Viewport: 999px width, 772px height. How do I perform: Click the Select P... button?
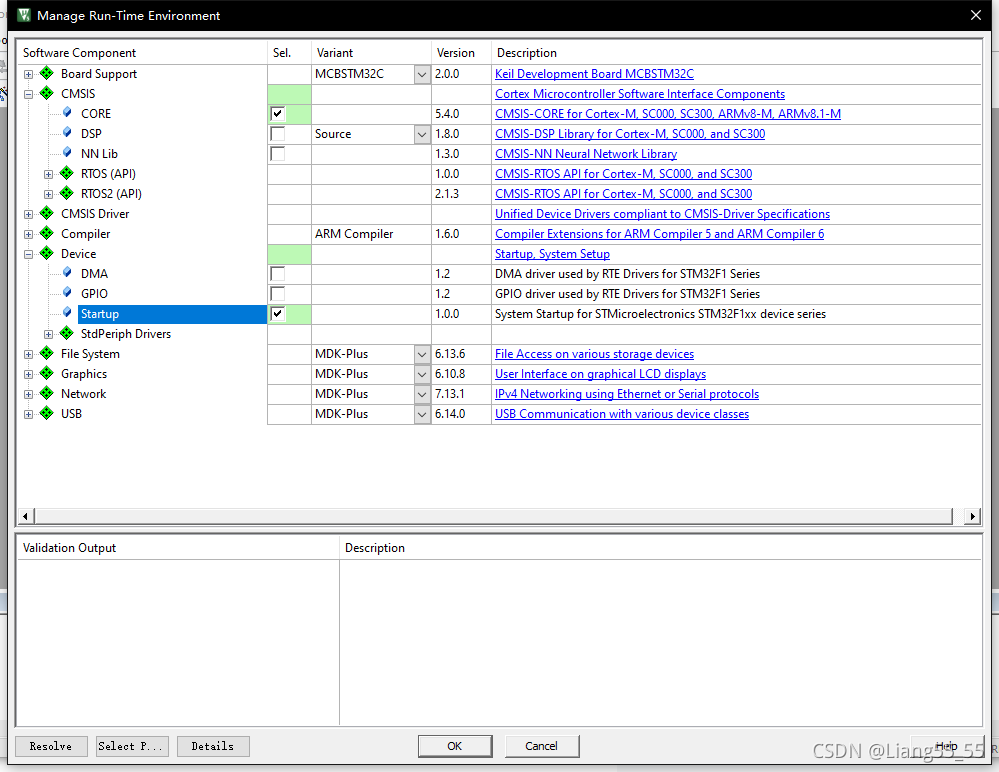pyautogui.click(x=133, y=746)
